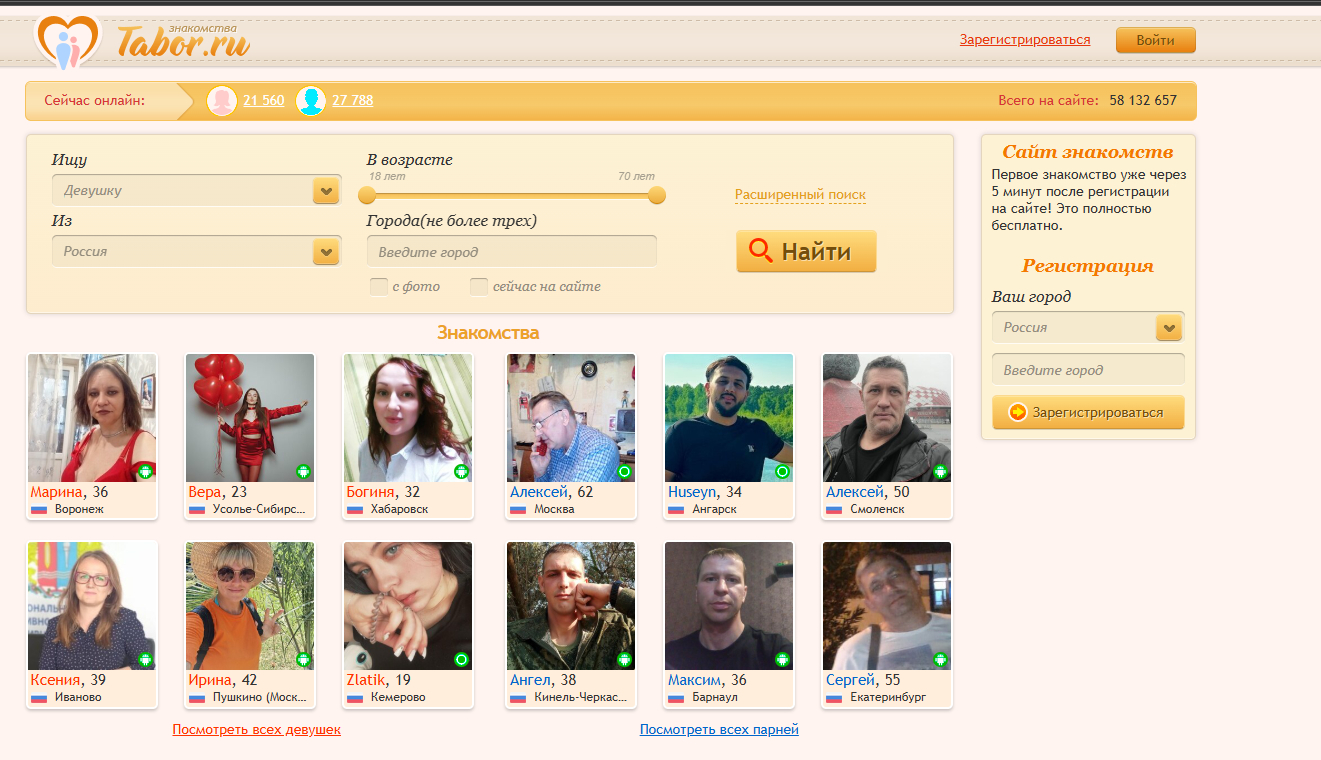Click the Russian flag next to Смоленск

click(834, 509)
